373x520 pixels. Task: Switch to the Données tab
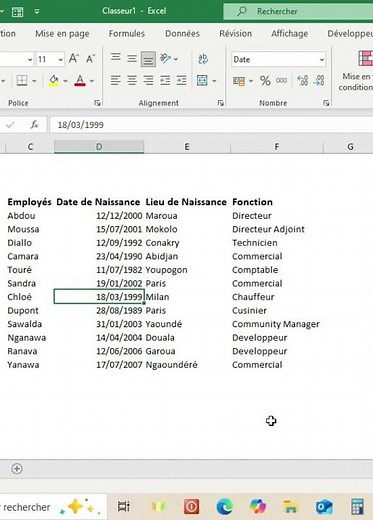[x=182, y=34]
